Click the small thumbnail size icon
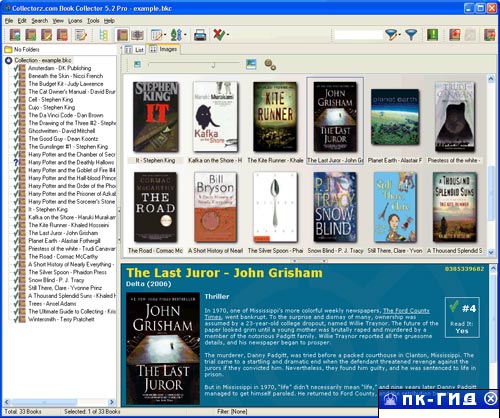500x418 pixels. coord(137,64)
